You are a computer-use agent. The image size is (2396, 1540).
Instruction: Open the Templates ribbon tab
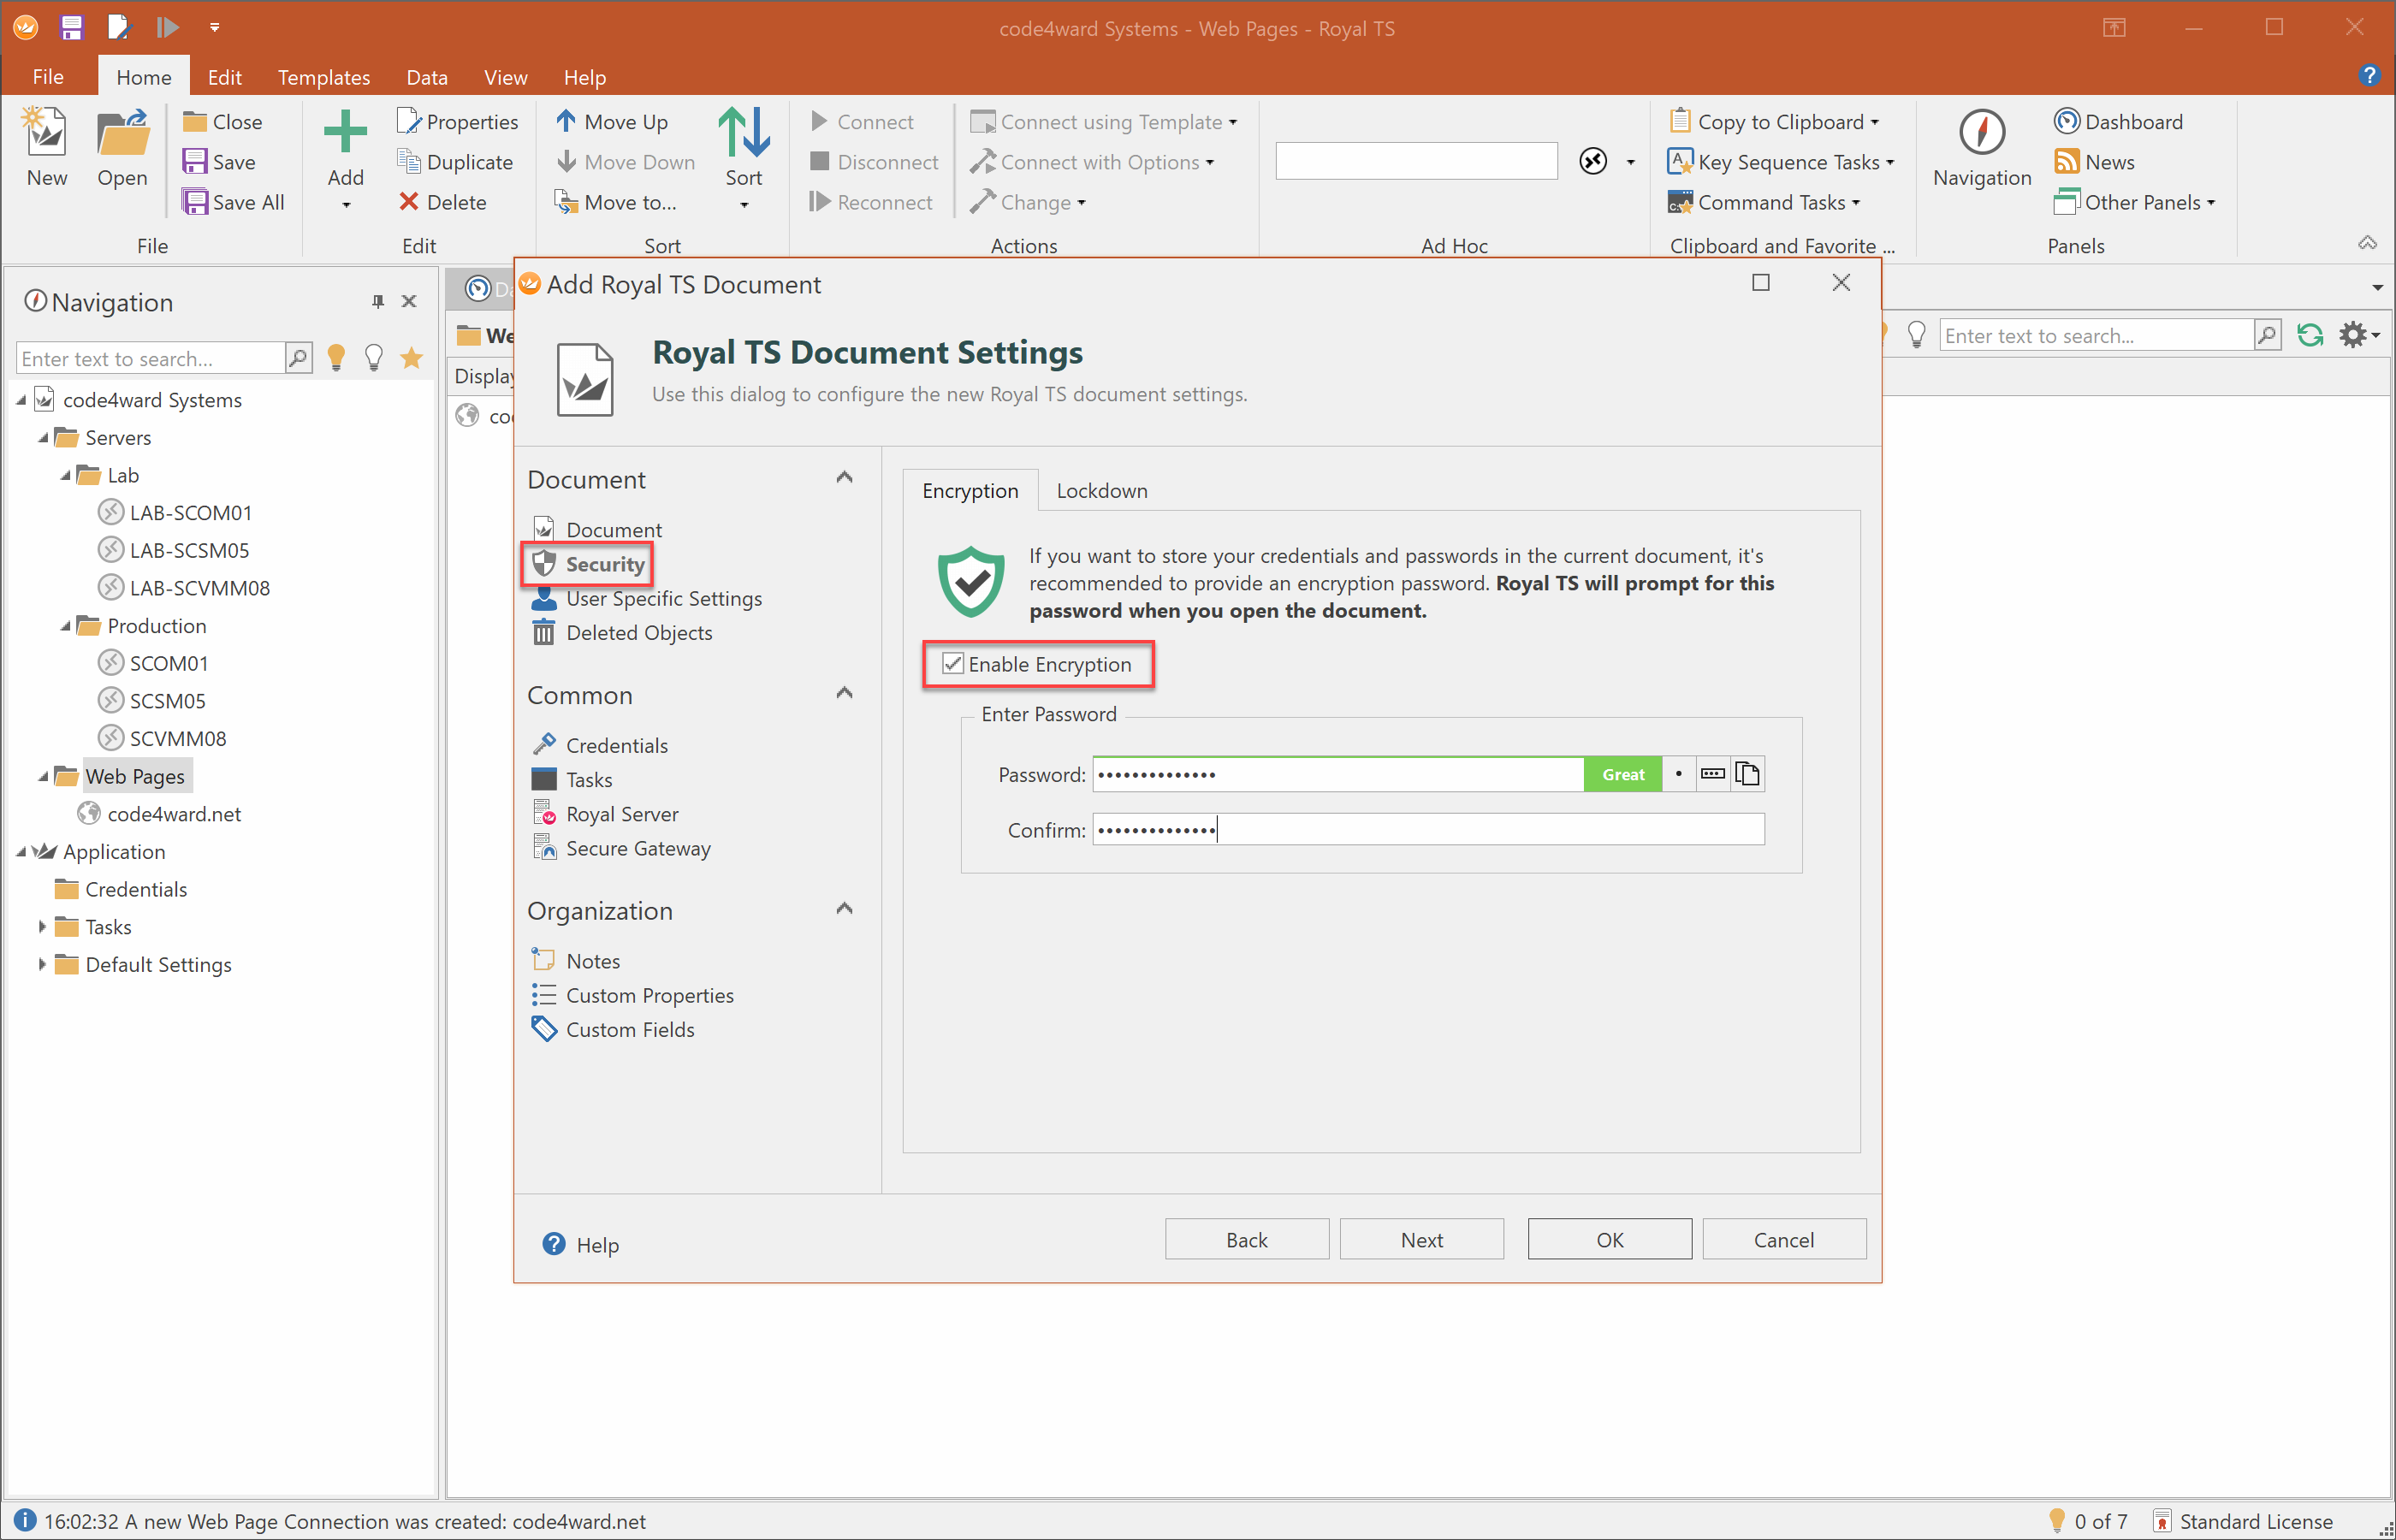pos(323,77)
